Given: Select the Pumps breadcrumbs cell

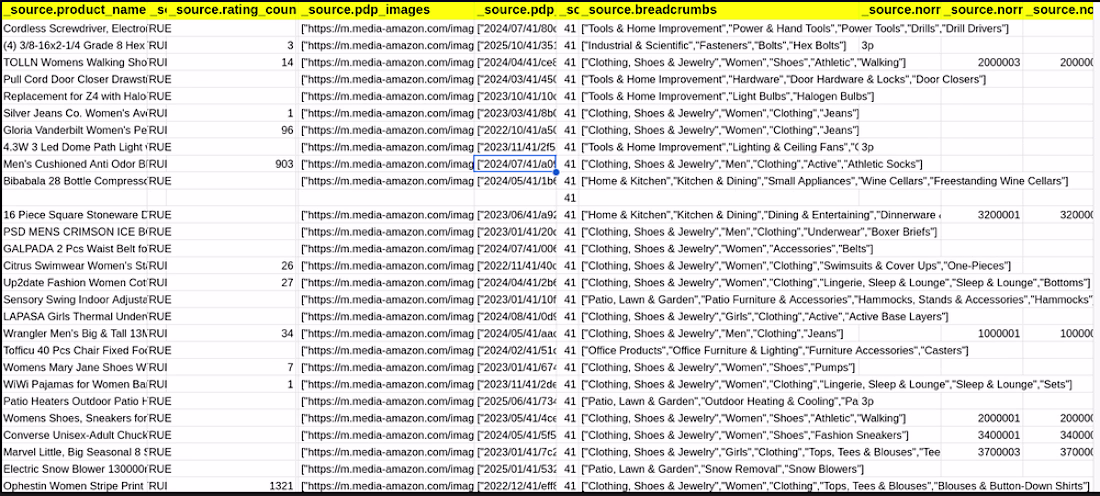Looking at the screenshot, I should 720,367.
